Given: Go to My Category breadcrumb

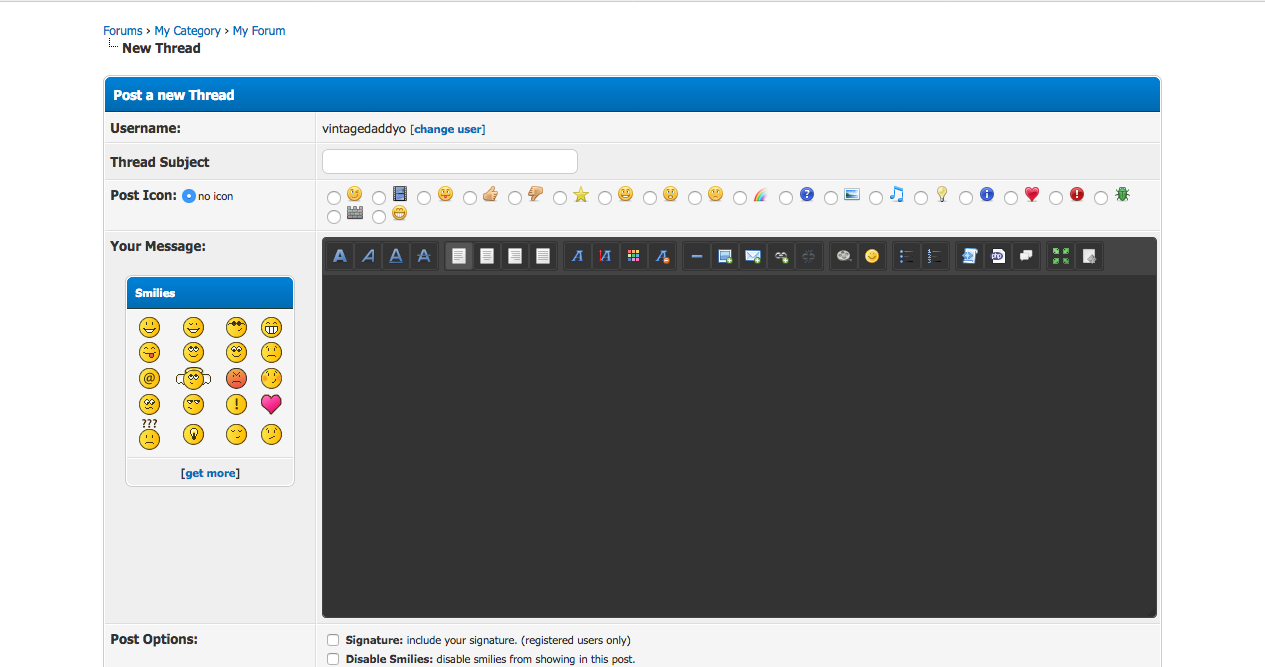Looking at the screenshot, I should point(187,31).
